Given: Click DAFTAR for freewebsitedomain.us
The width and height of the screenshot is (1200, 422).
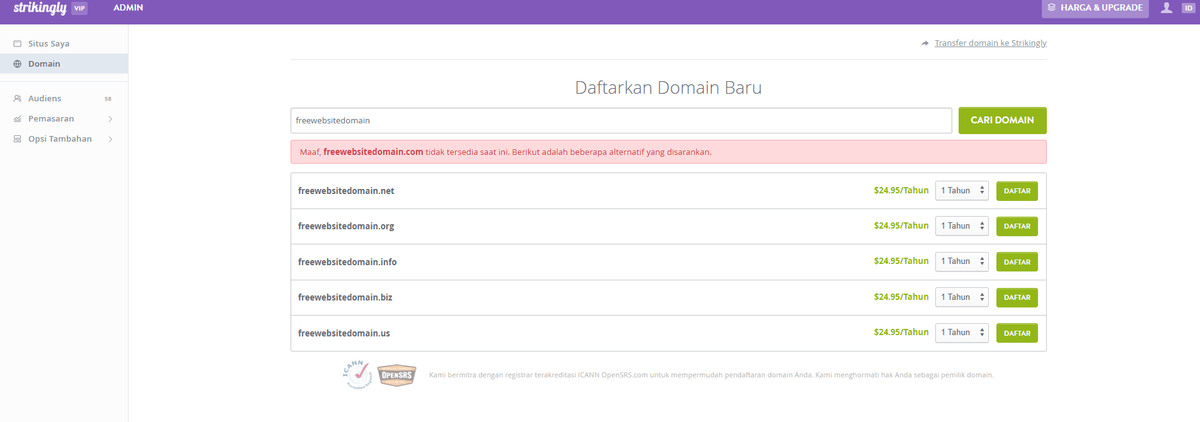Looking at the screenshot, I should pos(1017,332).
